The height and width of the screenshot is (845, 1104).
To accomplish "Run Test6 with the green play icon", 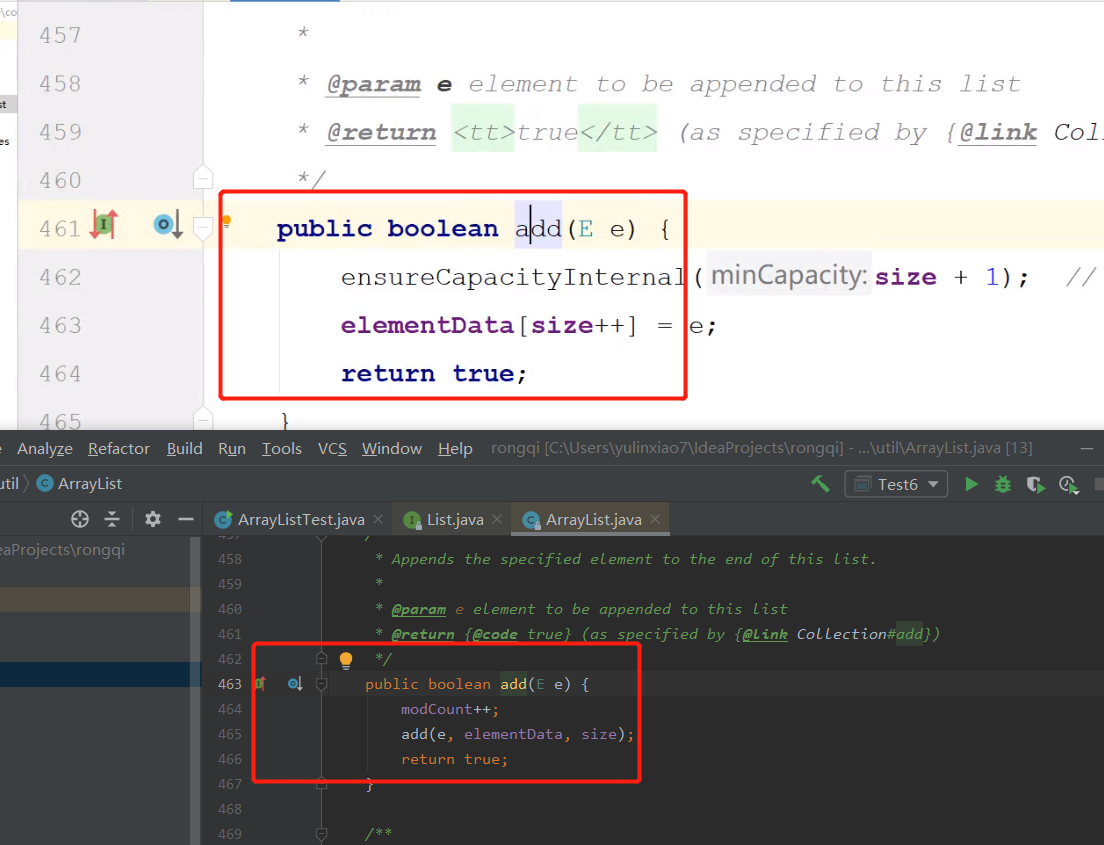I will (x=972, y=484).
